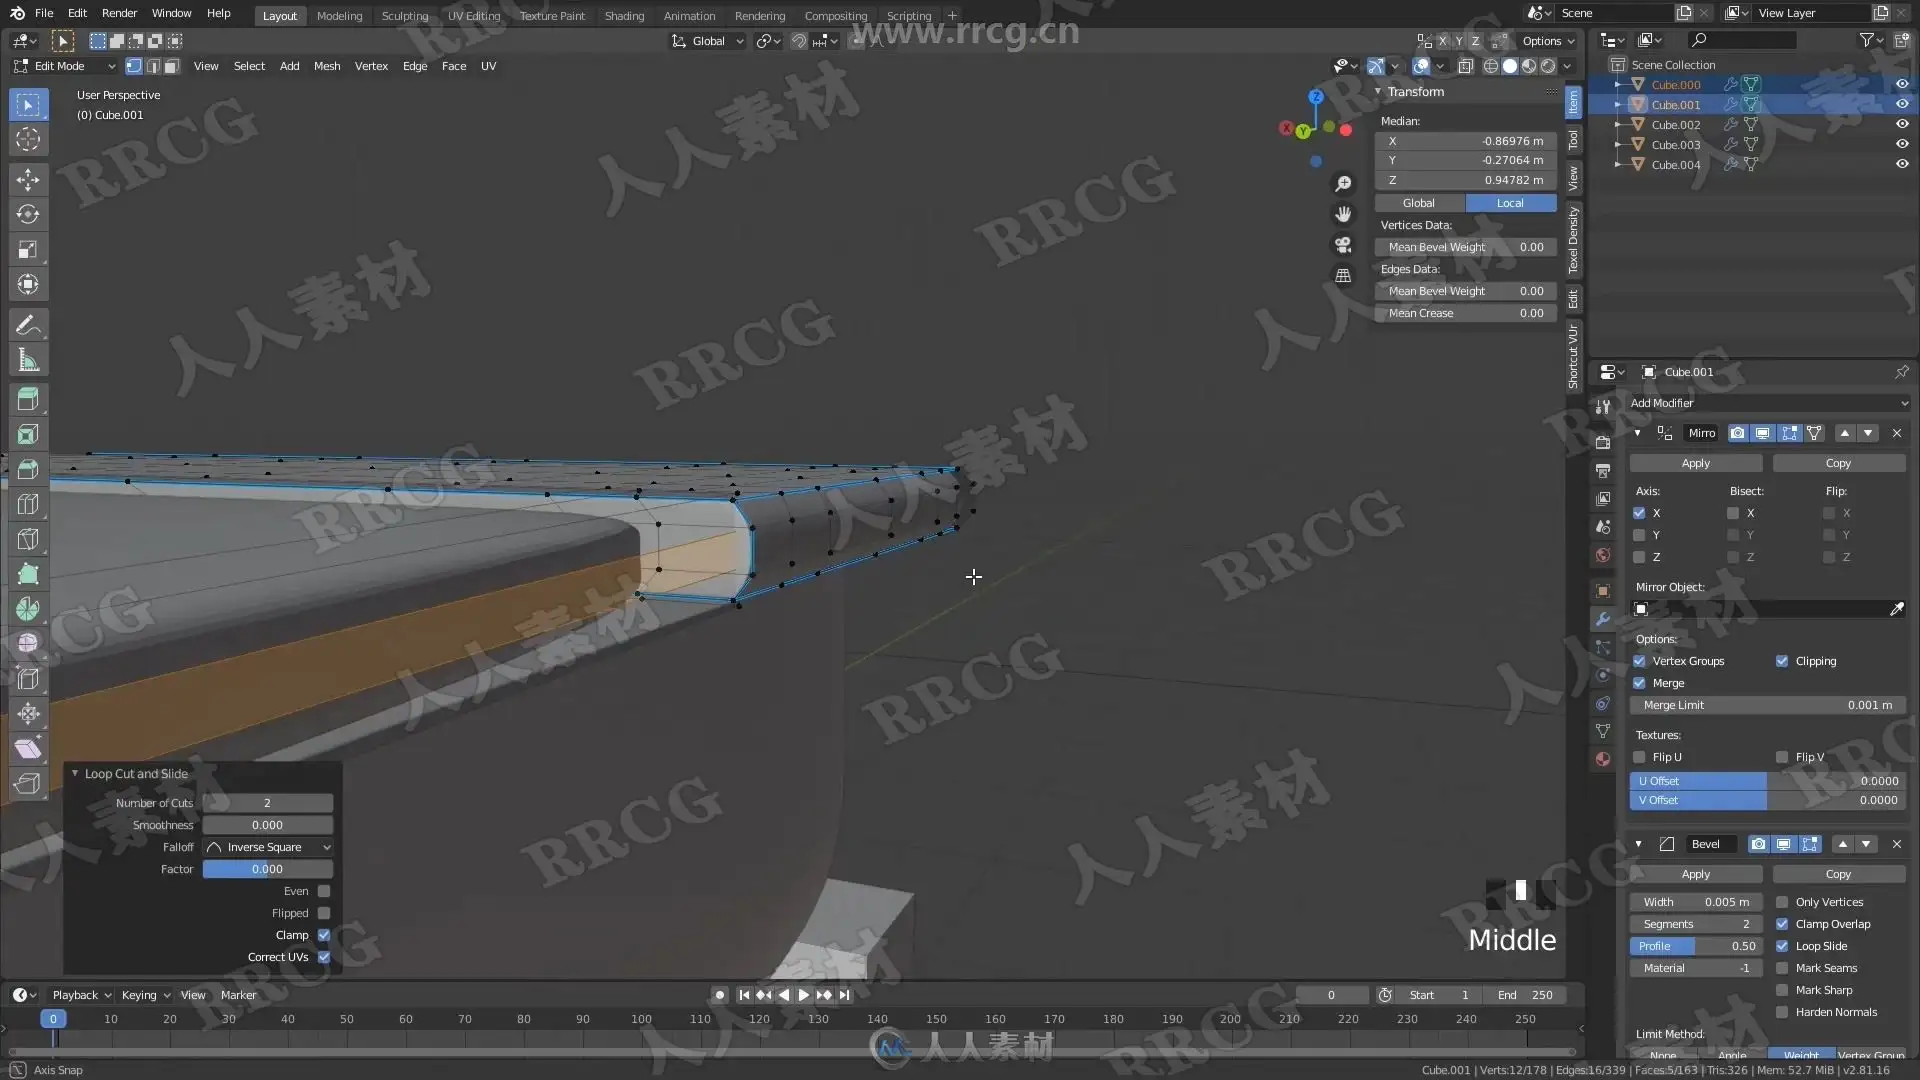Enable the Even checkbox in Loop Cut panel
Viewport: 1920px width, 1080px height.
coord(324,891)
